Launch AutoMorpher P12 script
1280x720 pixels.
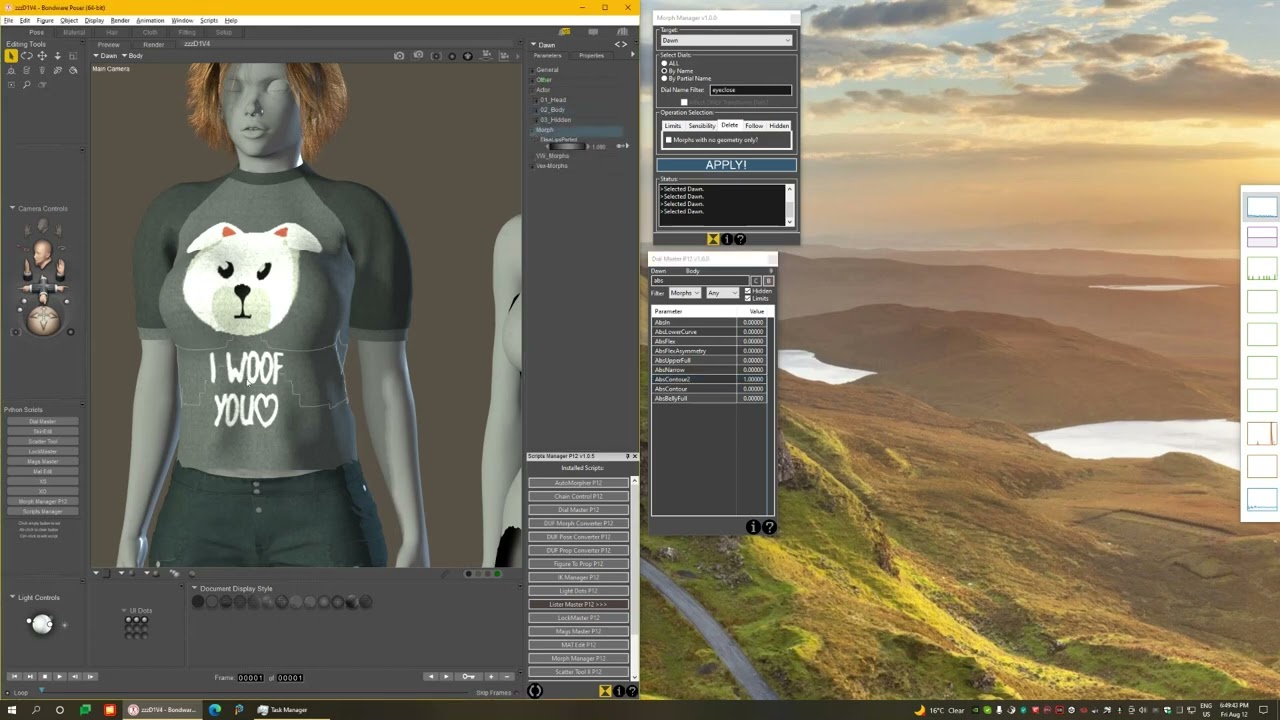click(579, 483)
